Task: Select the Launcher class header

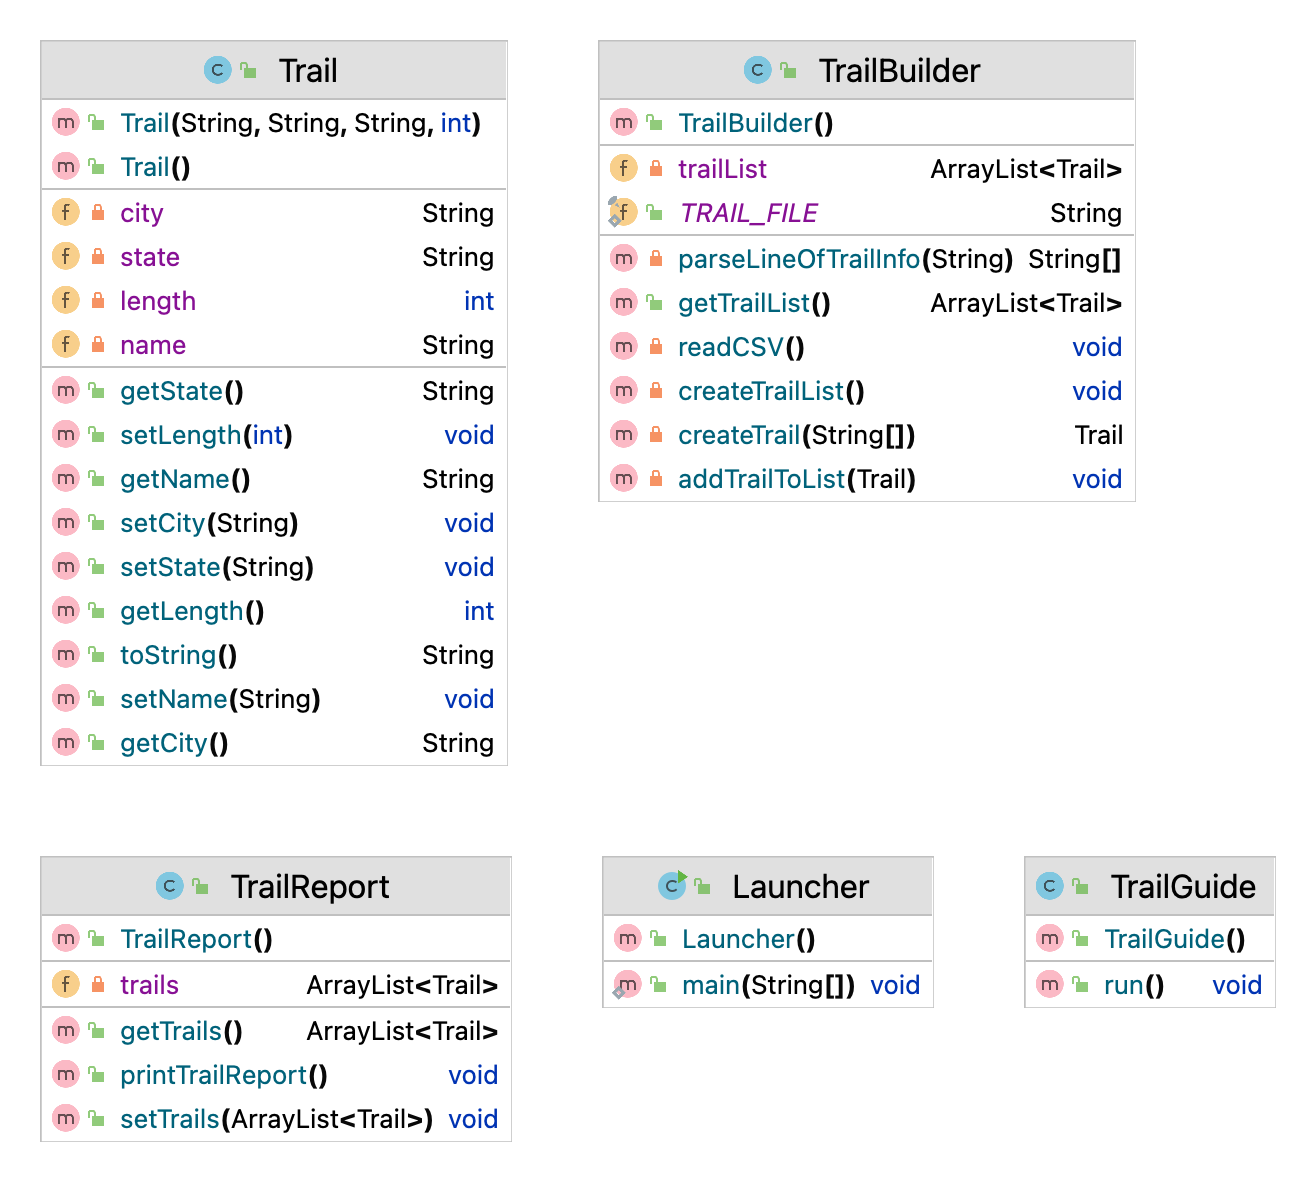Action: click(768, 886)
